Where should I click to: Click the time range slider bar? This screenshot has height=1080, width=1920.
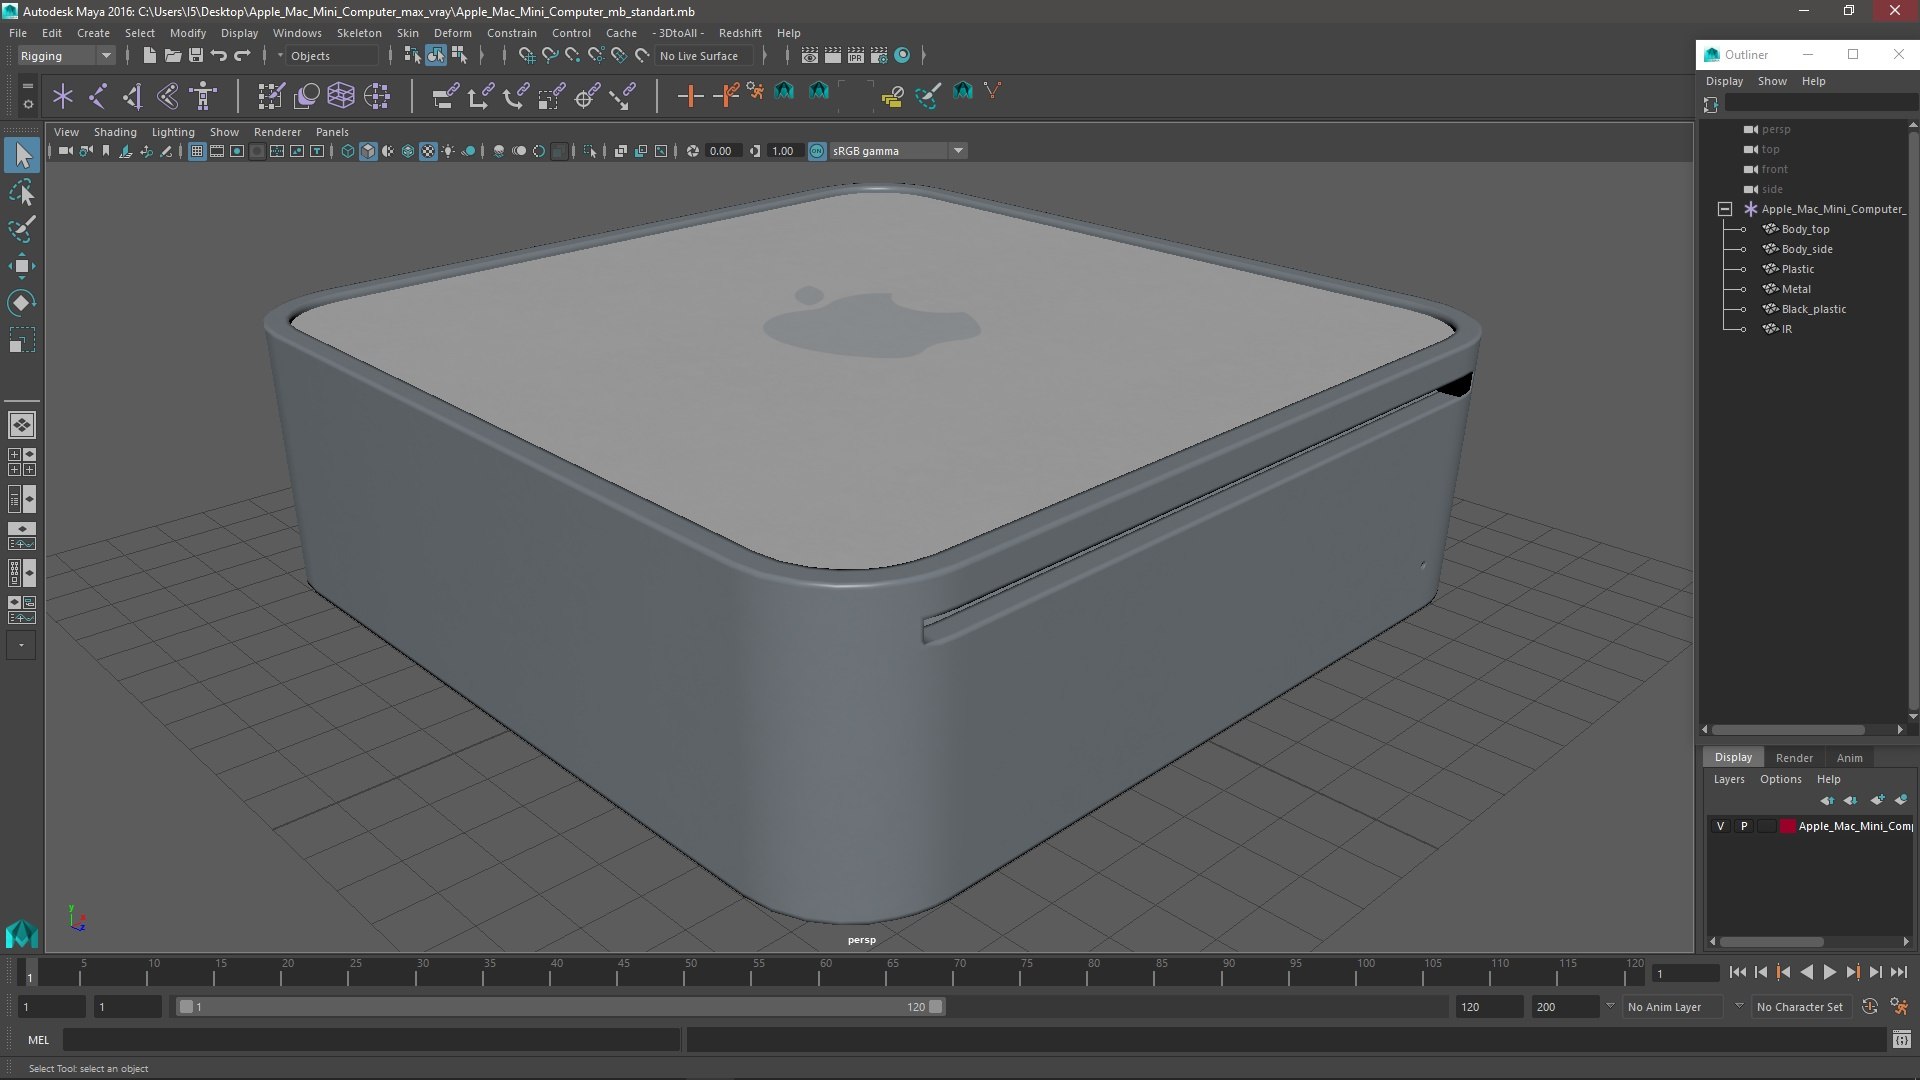point(560,1007)
